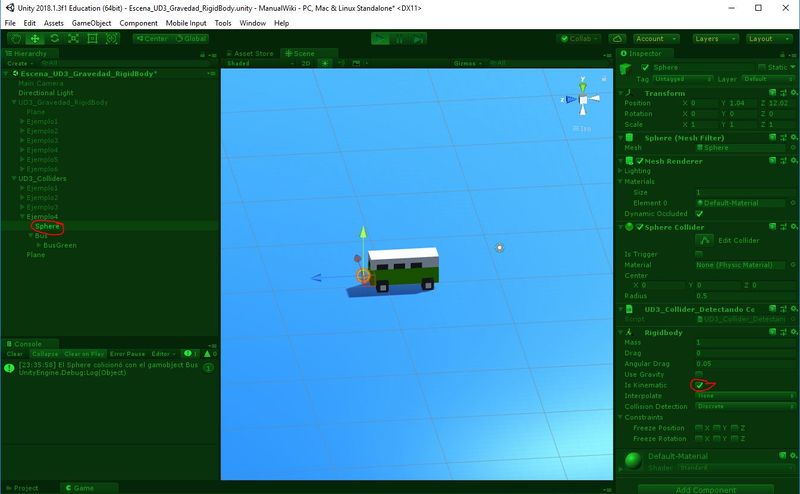Check Freeze Rotation Z

[x=734, y=438]
